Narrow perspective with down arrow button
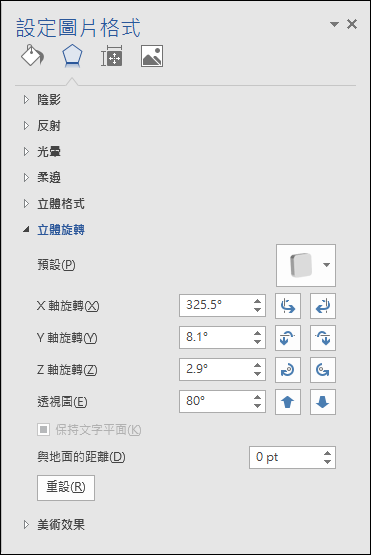This screenshot has width=371, height=555. pyautogui.click(x=323, y=402)
